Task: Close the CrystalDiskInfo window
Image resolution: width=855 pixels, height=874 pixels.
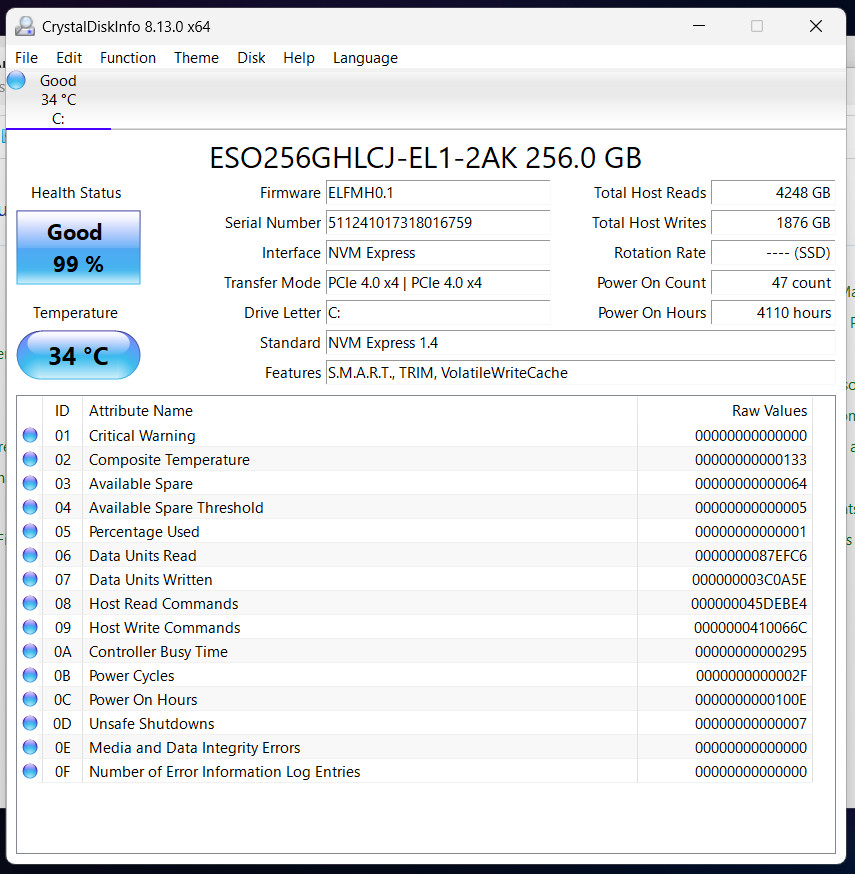Action: tap(816, 26)
